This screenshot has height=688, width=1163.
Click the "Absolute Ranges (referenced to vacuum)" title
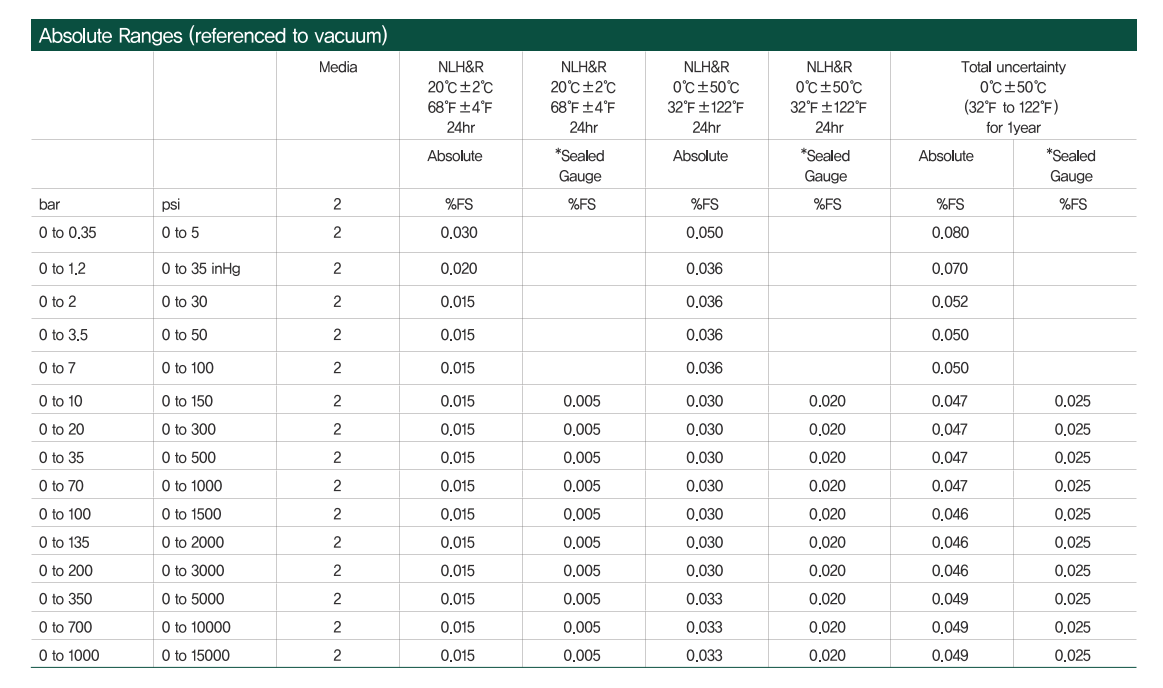(213, 36)
